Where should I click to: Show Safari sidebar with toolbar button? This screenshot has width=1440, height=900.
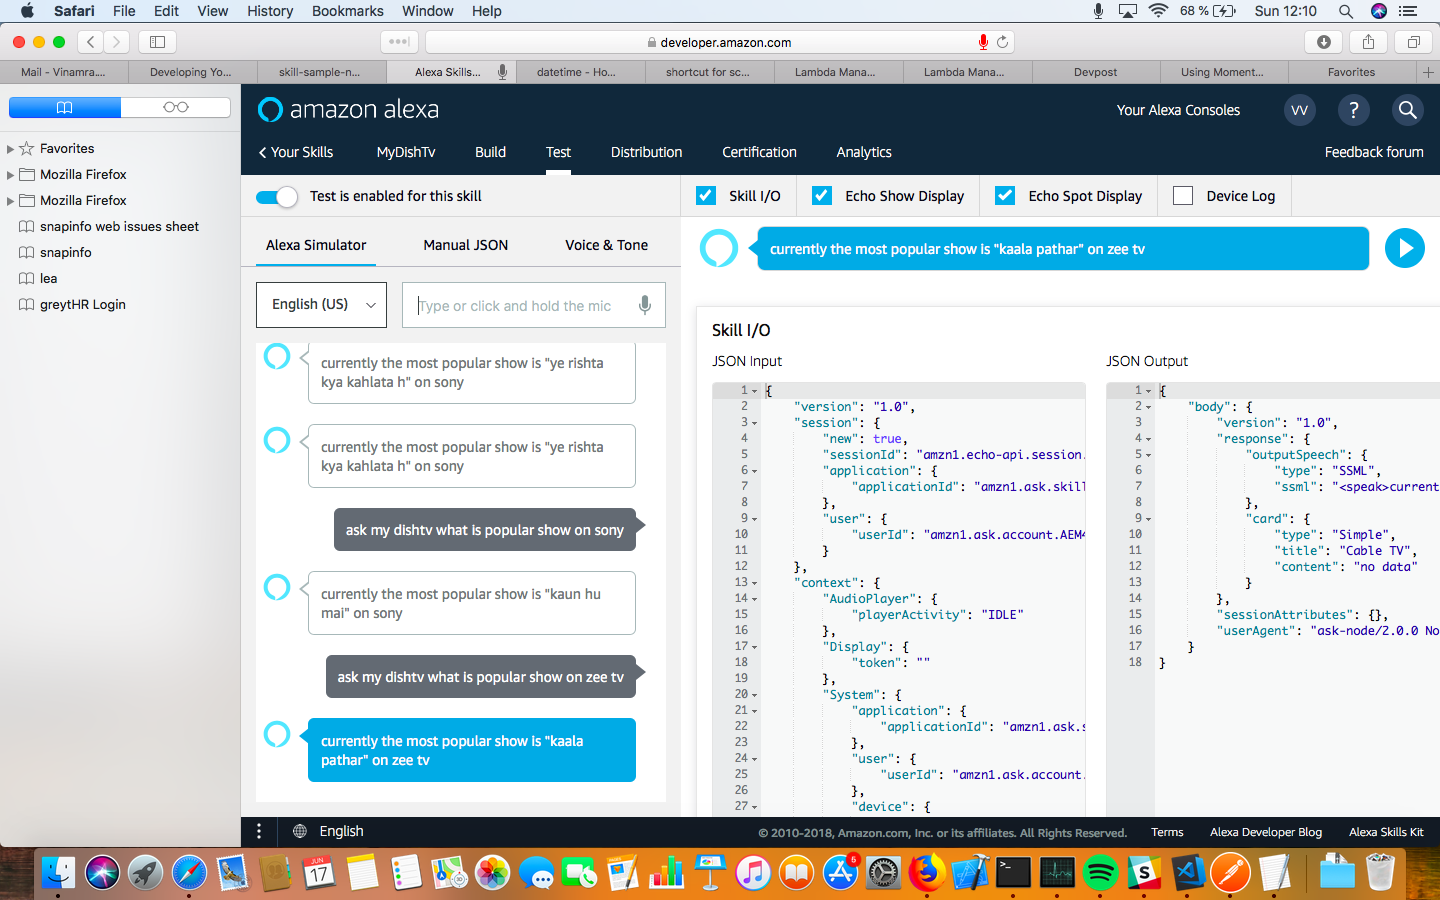[x=157, y=42]
